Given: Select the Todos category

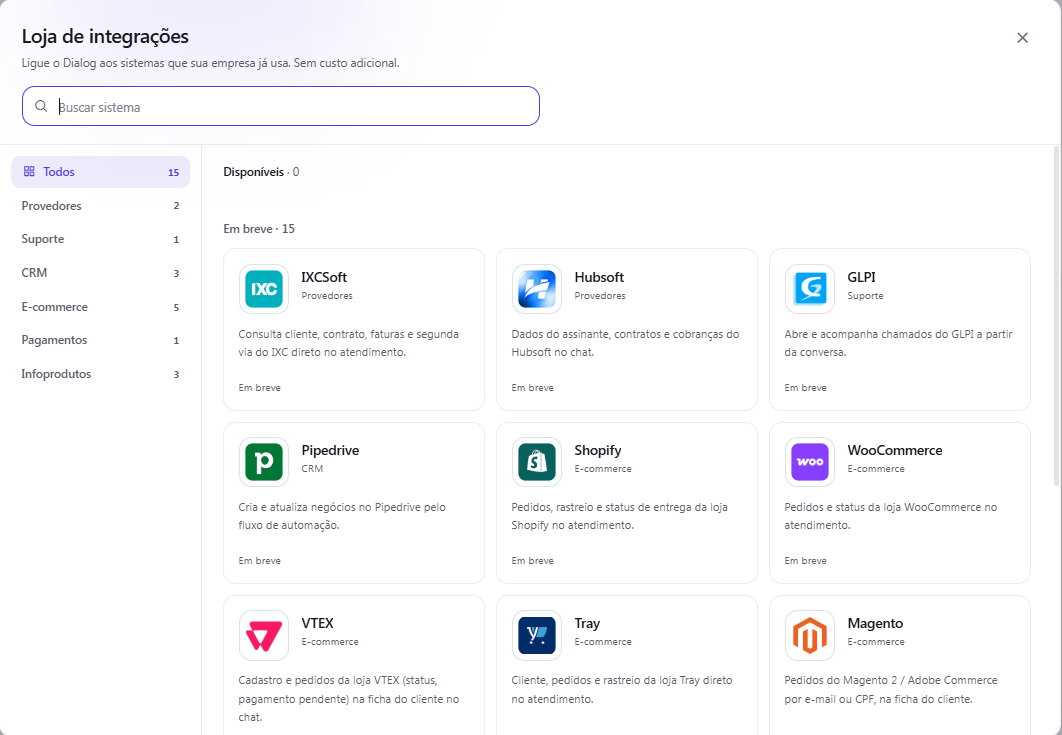Looking at the screenshot, I should [x=100, y=172].
